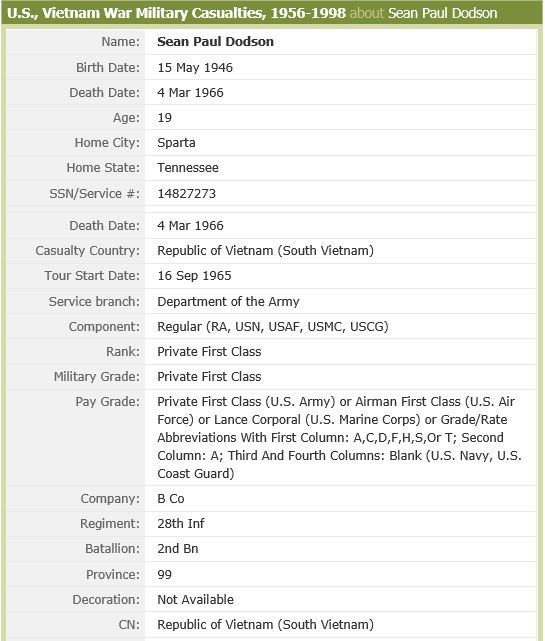Click the Component value Regular
545x641 pixels.
[x=273, y=327]
